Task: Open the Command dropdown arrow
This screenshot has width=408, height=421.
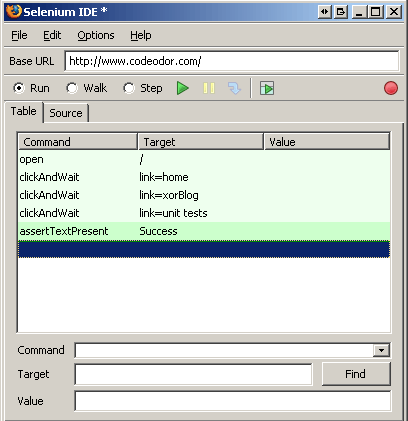Action: pos(381,350)
